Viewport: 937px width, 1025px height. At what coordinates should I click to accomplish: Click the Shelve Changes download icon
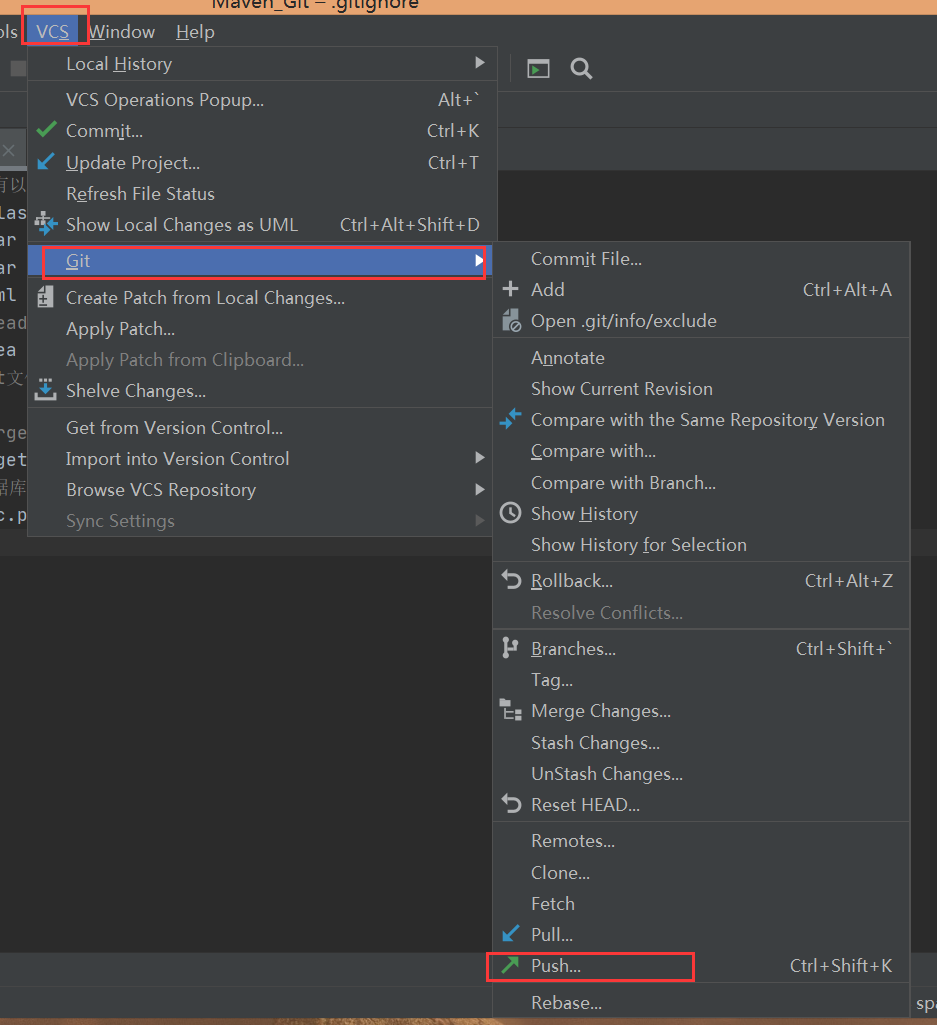(45, 390)
